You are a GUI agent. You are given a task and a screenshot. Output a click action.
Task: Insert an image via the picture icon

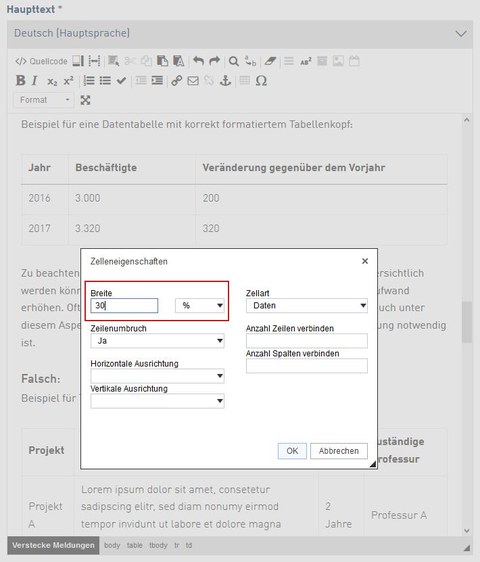[338, 61]
